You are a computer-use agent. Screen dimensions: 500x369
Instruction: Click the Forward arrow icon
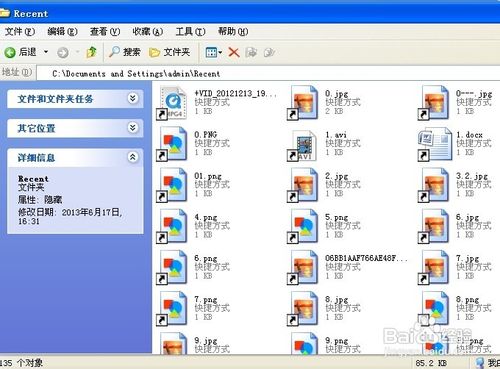click(63, 52)
